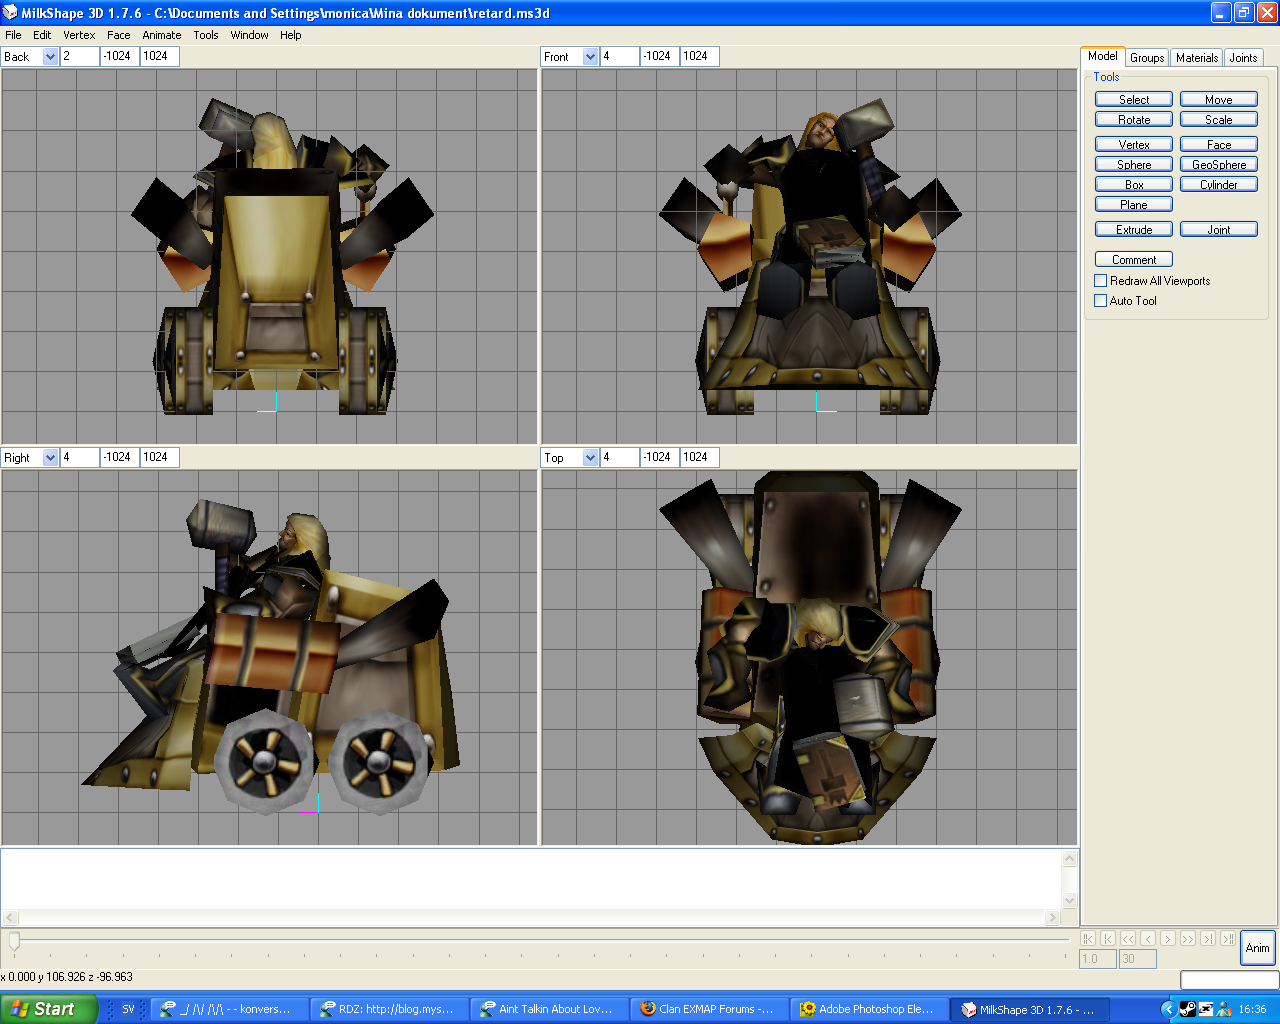
Task: Click the Back viewport grid value field 2
Action: (80, 57)
